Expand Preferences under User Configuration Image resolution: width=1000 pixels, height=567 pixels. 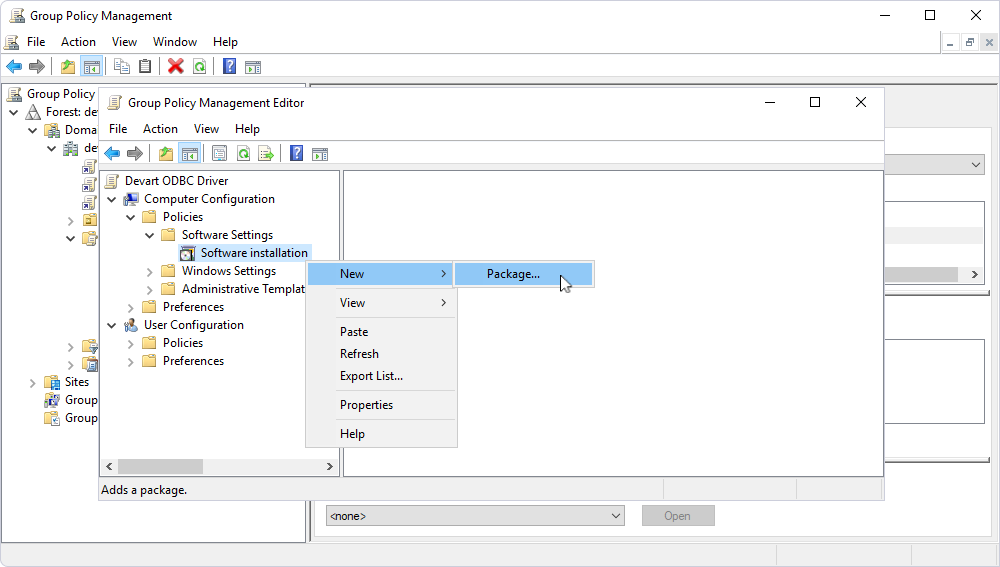pos(131,362)
